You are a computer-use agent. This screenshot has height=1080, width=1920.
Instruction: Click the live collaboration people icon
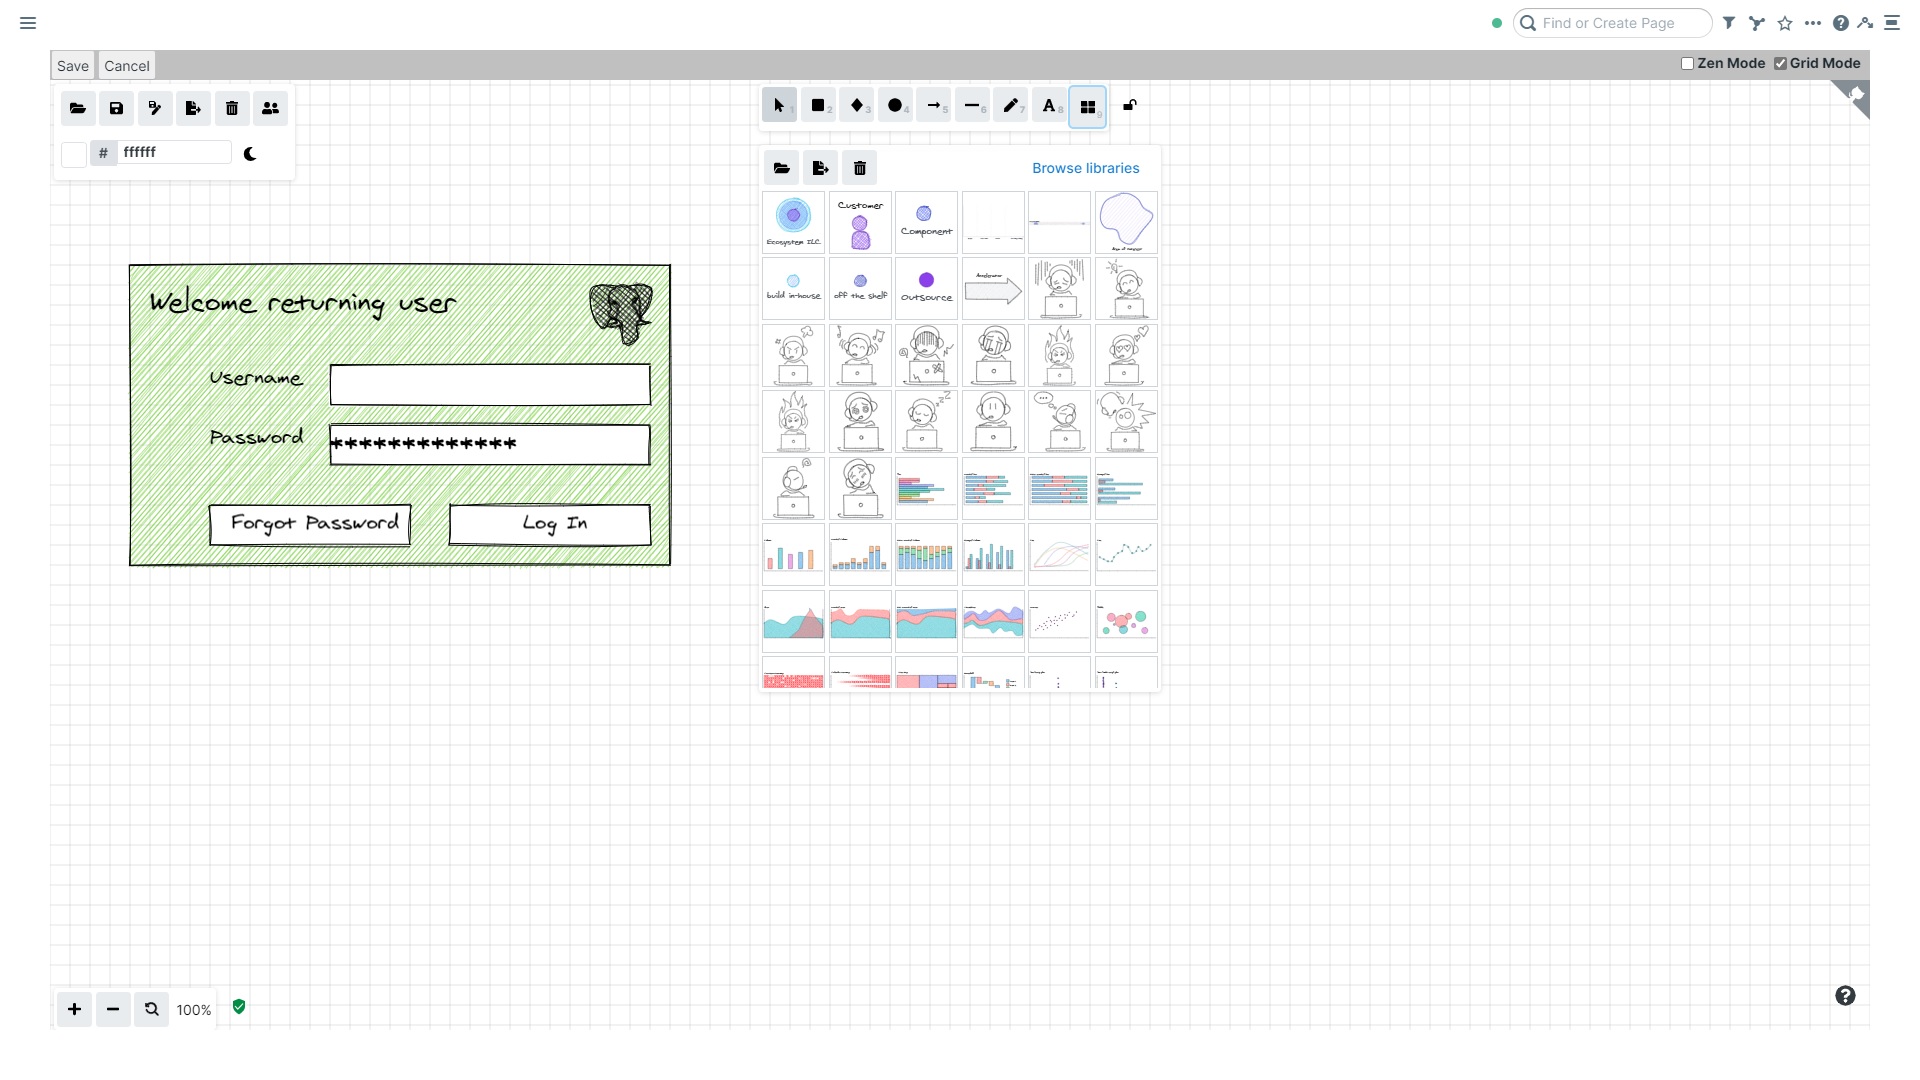click(x=270, y=109)
